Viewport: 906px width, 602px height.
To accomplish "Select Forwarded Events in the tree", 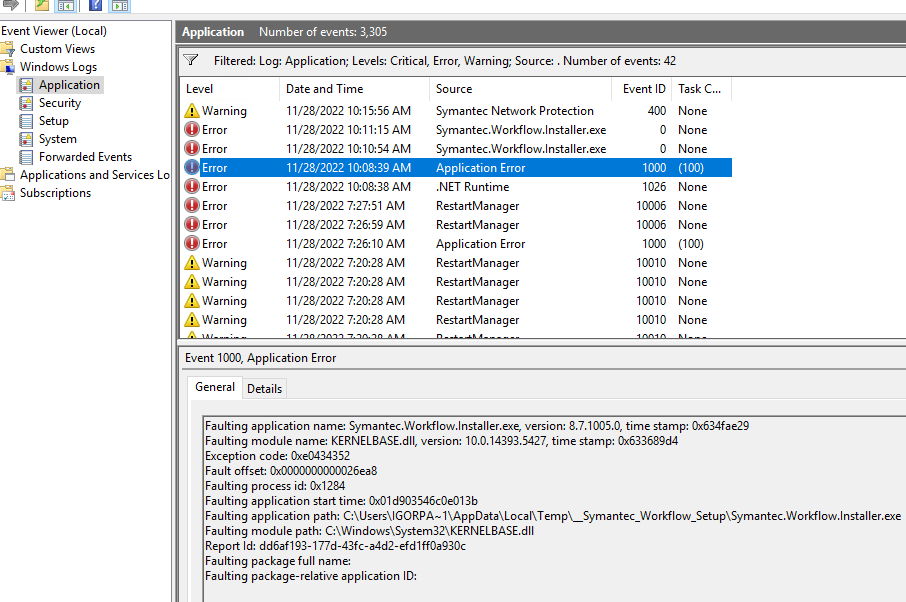I will click(x=85, y=157).
